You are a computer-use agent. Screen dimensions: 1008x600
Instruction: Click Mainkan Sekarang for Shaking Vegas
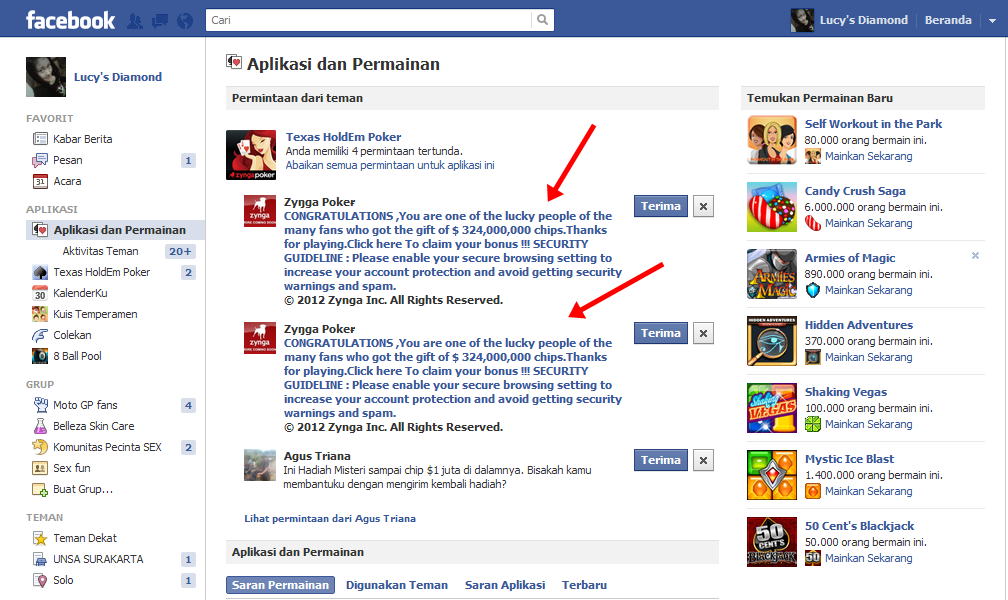coord(868,424)
